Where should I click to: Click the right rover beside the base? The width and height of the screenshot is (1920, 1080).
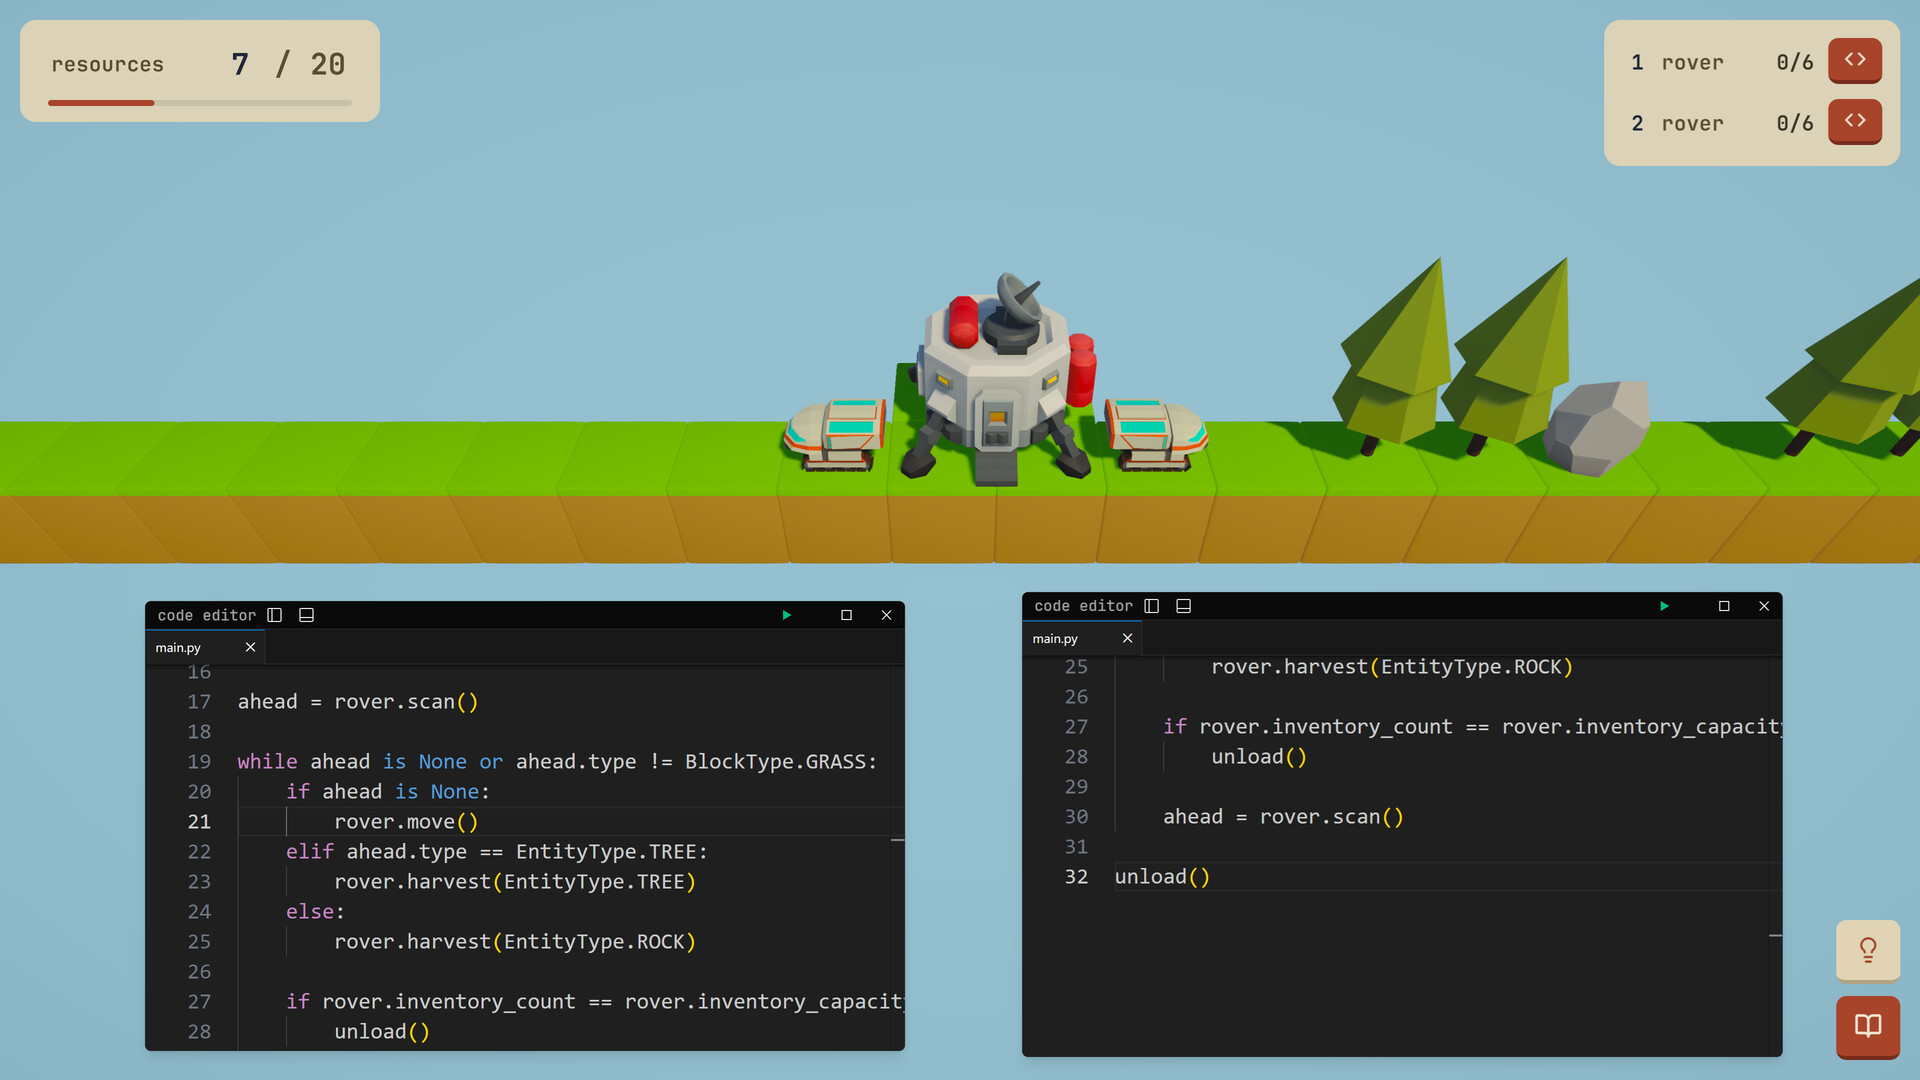[x=1157, y=434]
